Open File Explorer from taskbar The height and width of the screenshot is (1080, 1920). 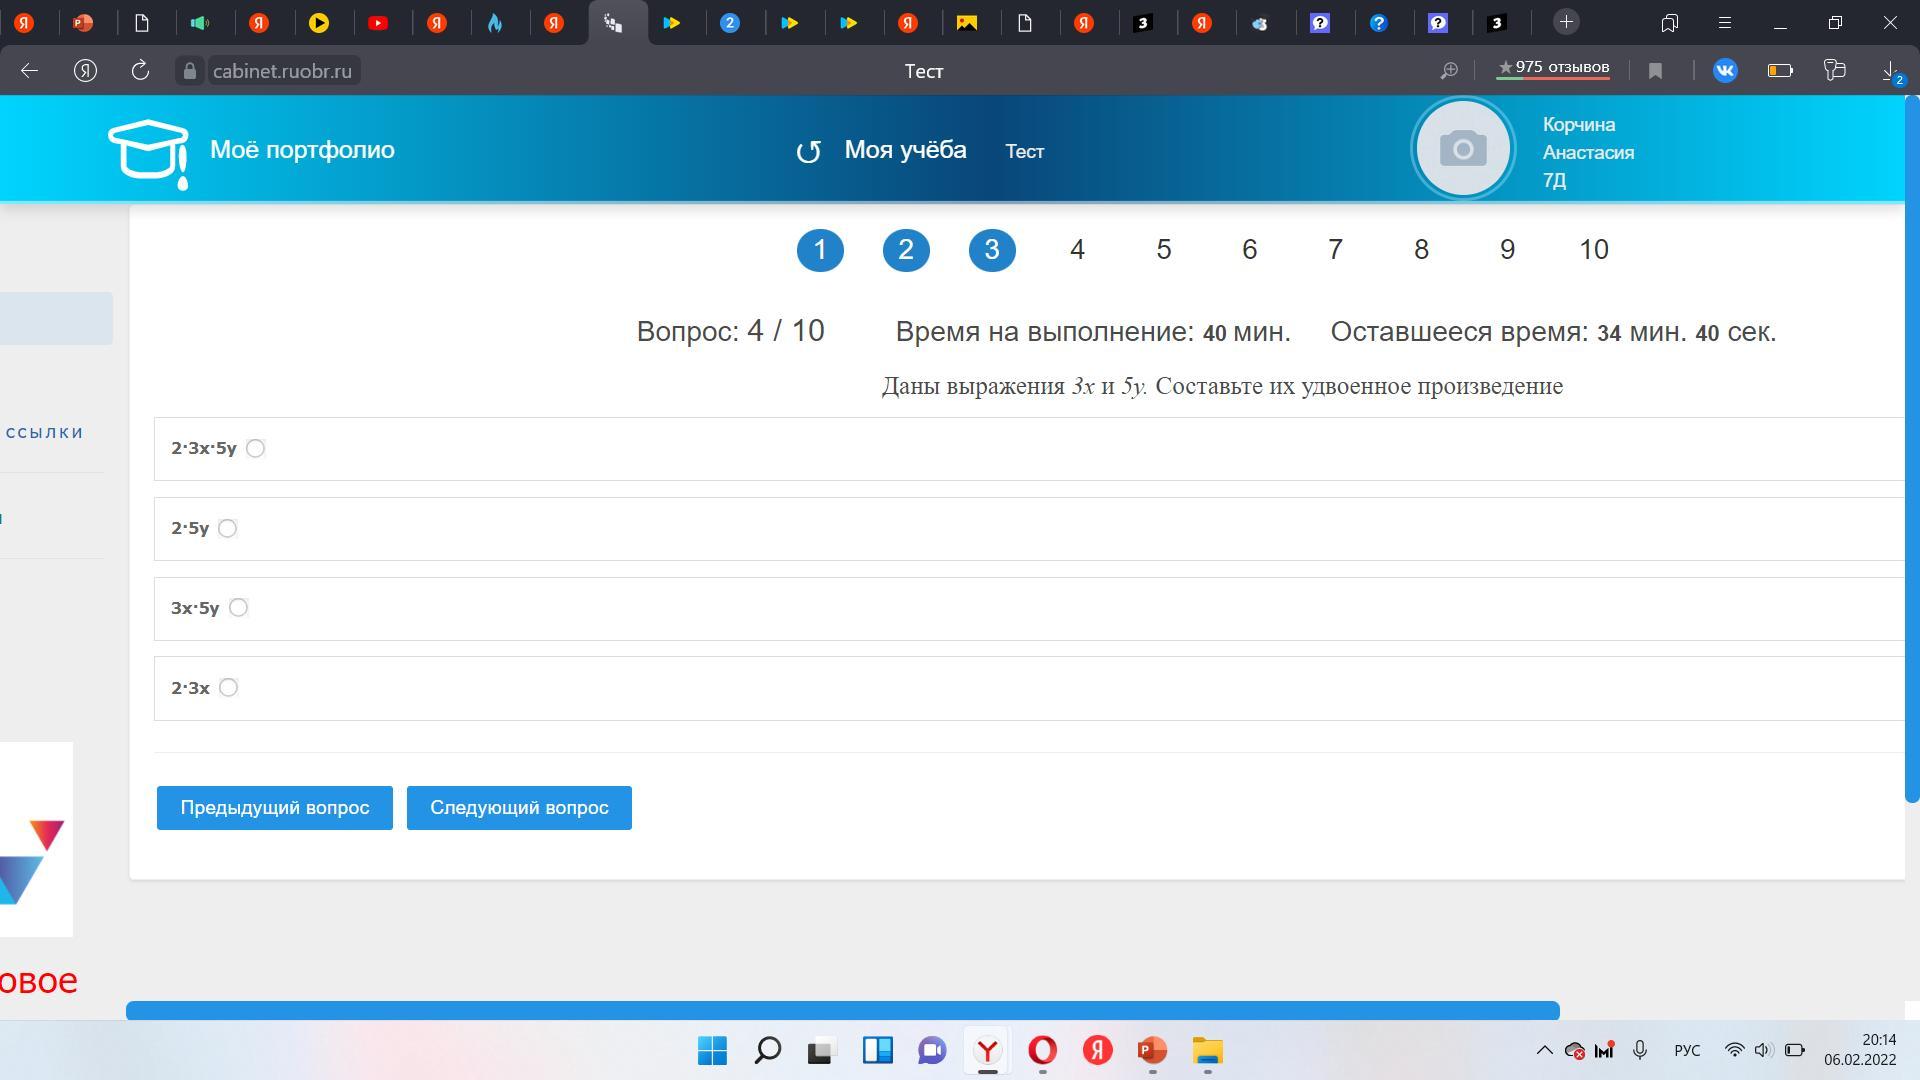[x=1207, y=1051]
